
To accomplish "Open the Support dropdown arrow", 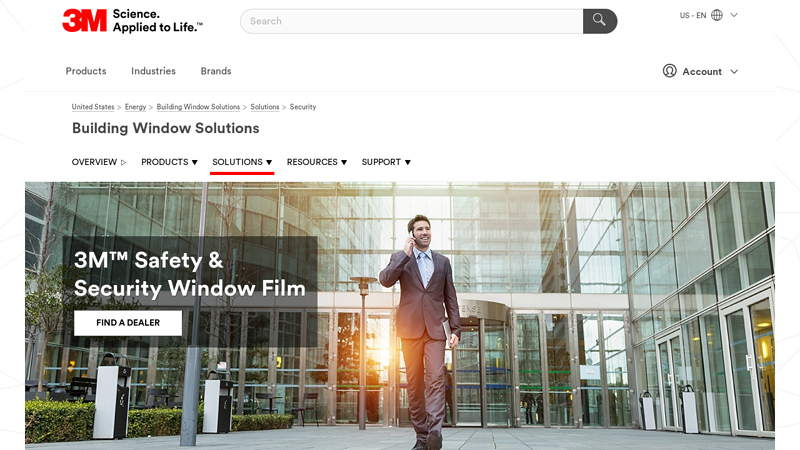I will 408,162.
